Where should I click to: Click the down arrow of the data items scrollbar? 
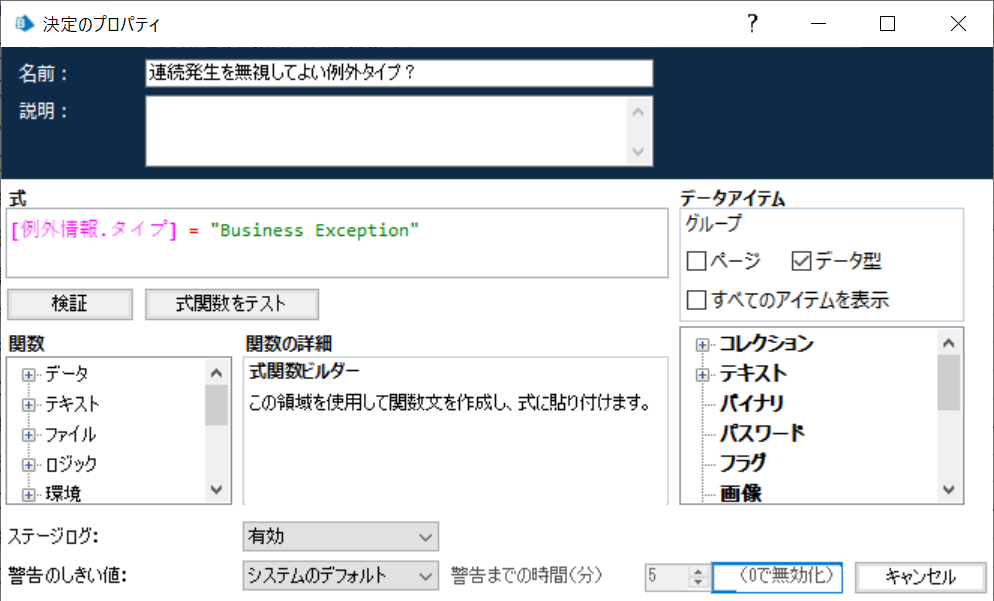click(948, 489)
